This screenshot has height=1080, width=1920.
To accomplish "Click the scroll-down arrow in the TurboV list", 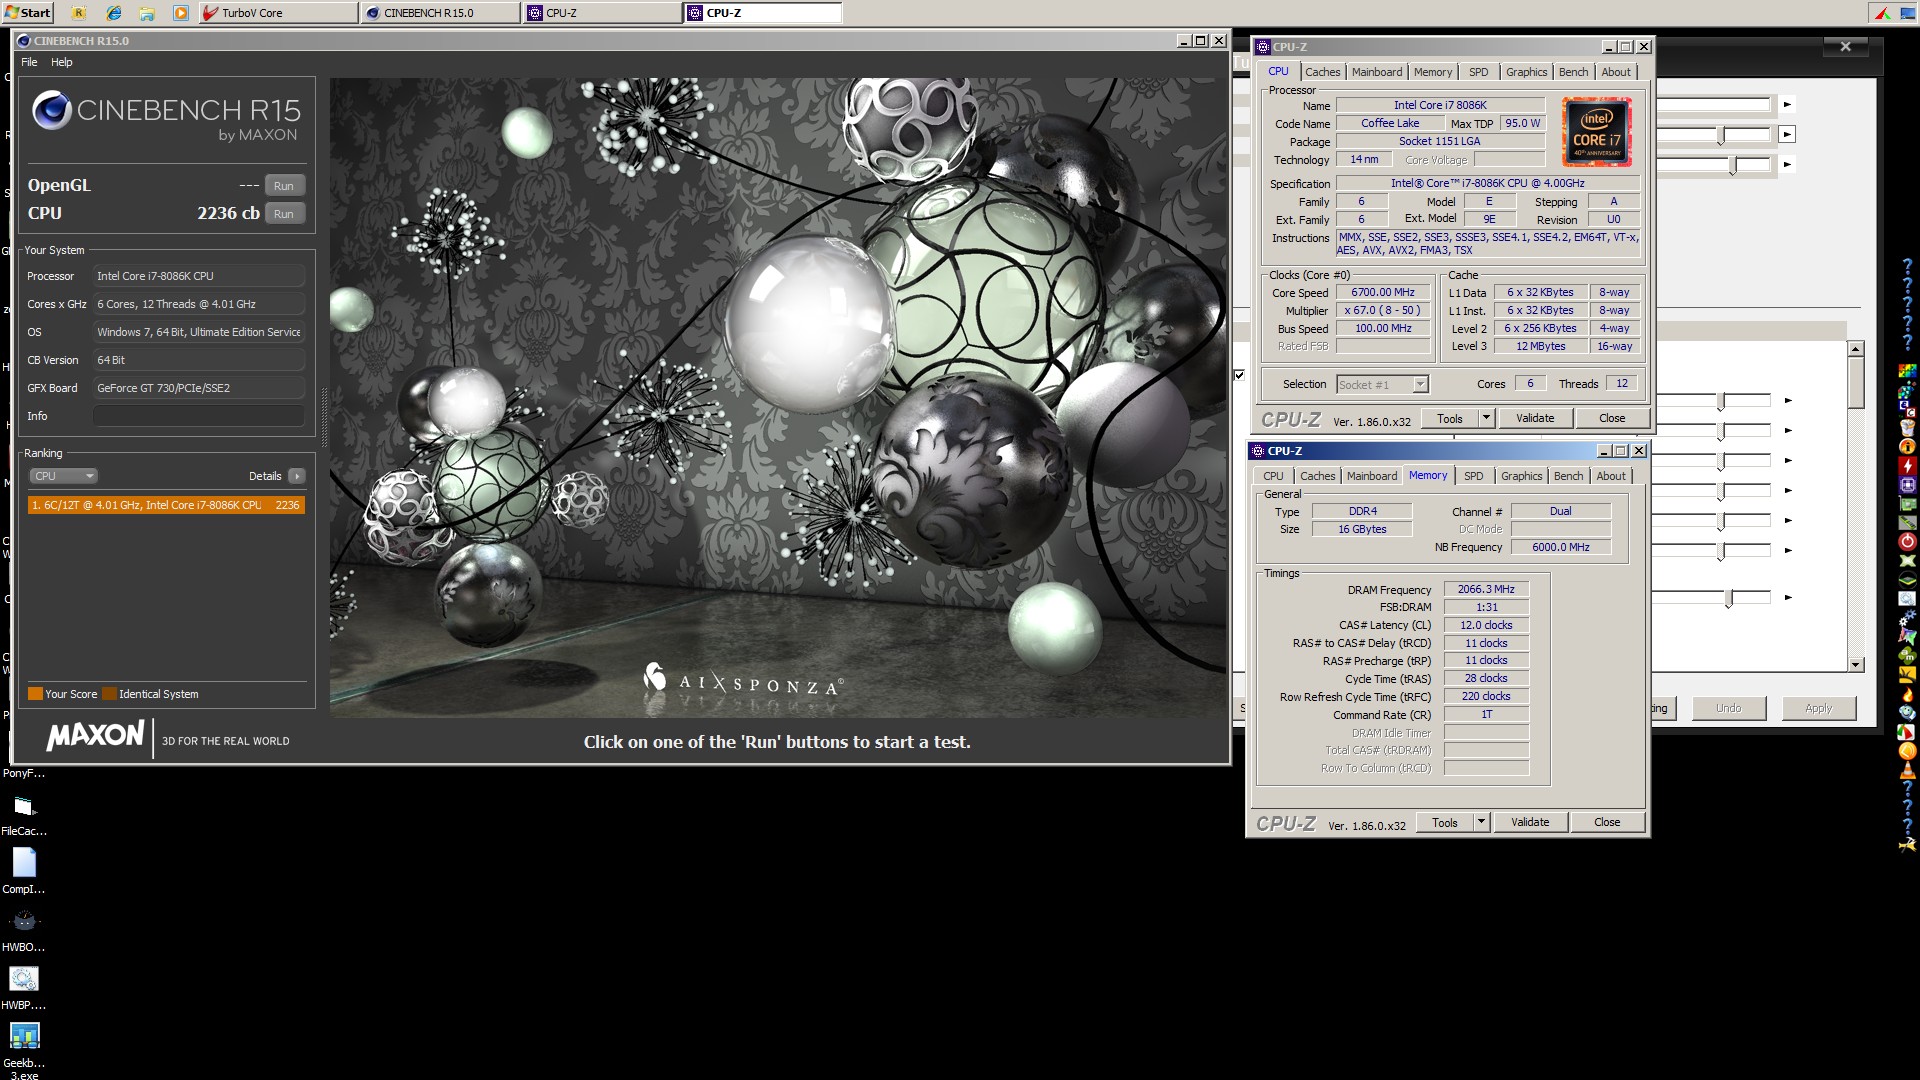I will click(1856, 665).
